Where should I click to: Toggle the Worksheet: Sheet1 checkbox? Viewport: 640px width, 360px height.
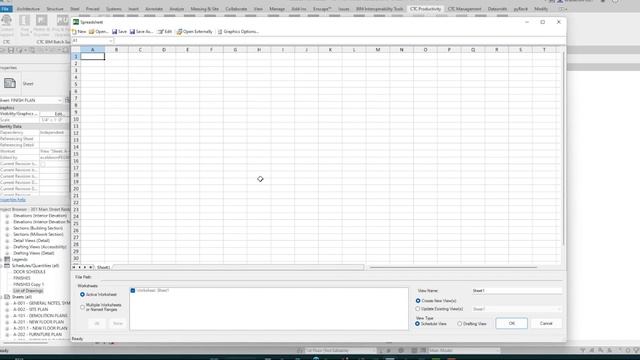pos(133,290)
